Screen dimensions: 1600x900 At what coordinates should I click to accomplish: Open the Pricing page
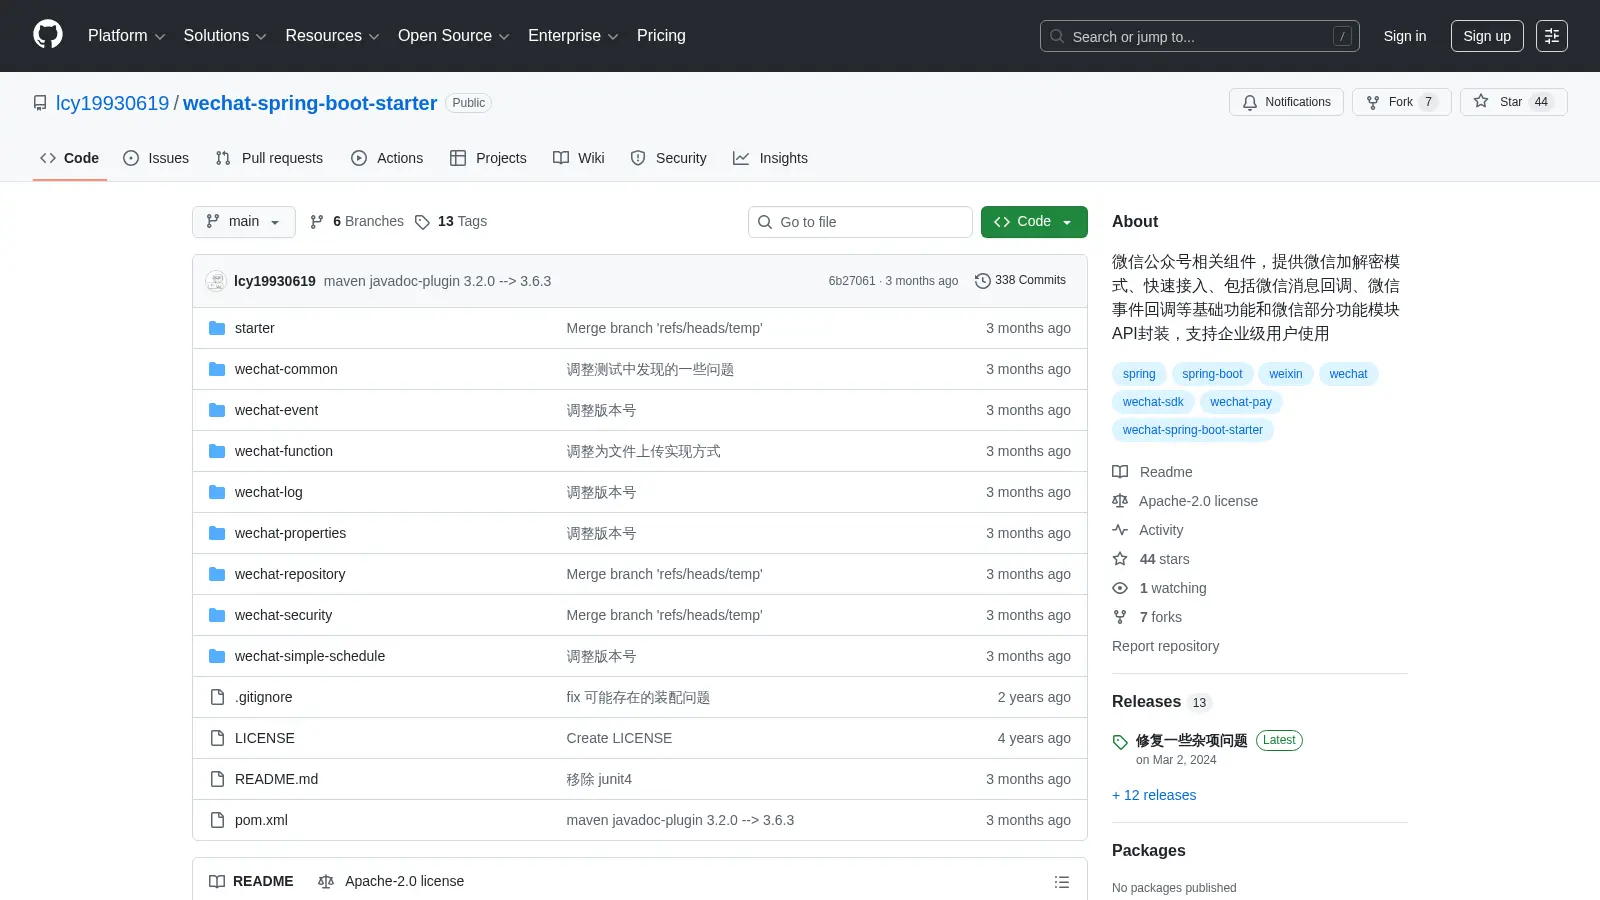(x=661, y=36)
